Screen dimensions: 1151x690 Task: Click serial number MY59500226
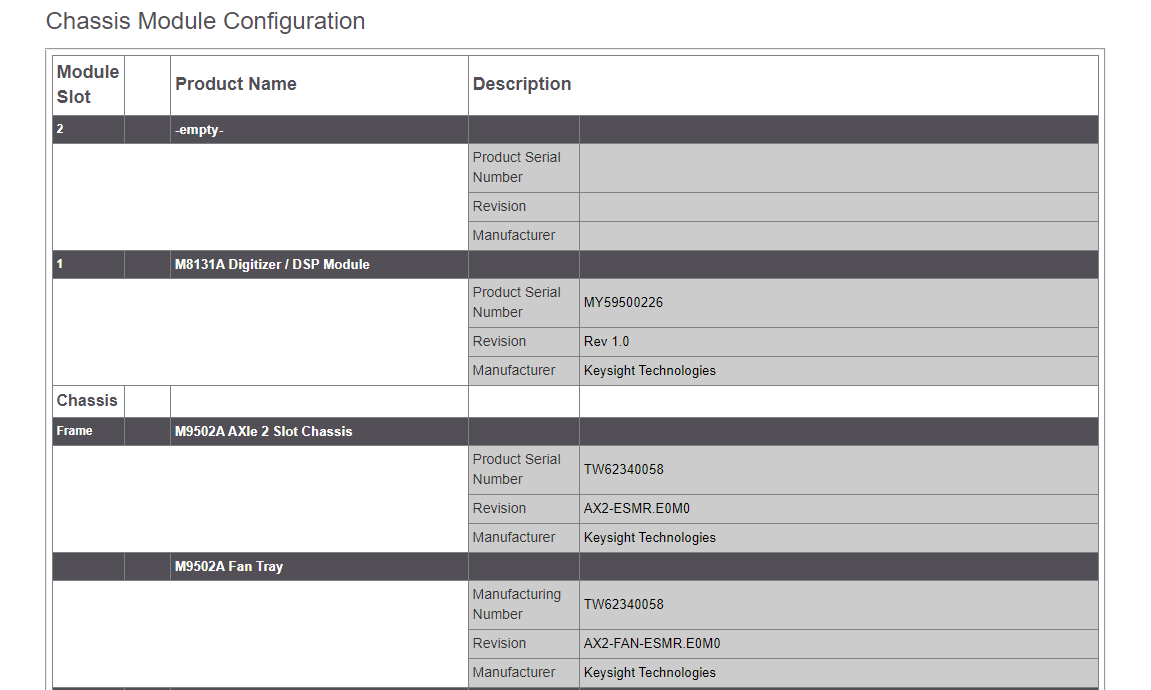(623, 302)
